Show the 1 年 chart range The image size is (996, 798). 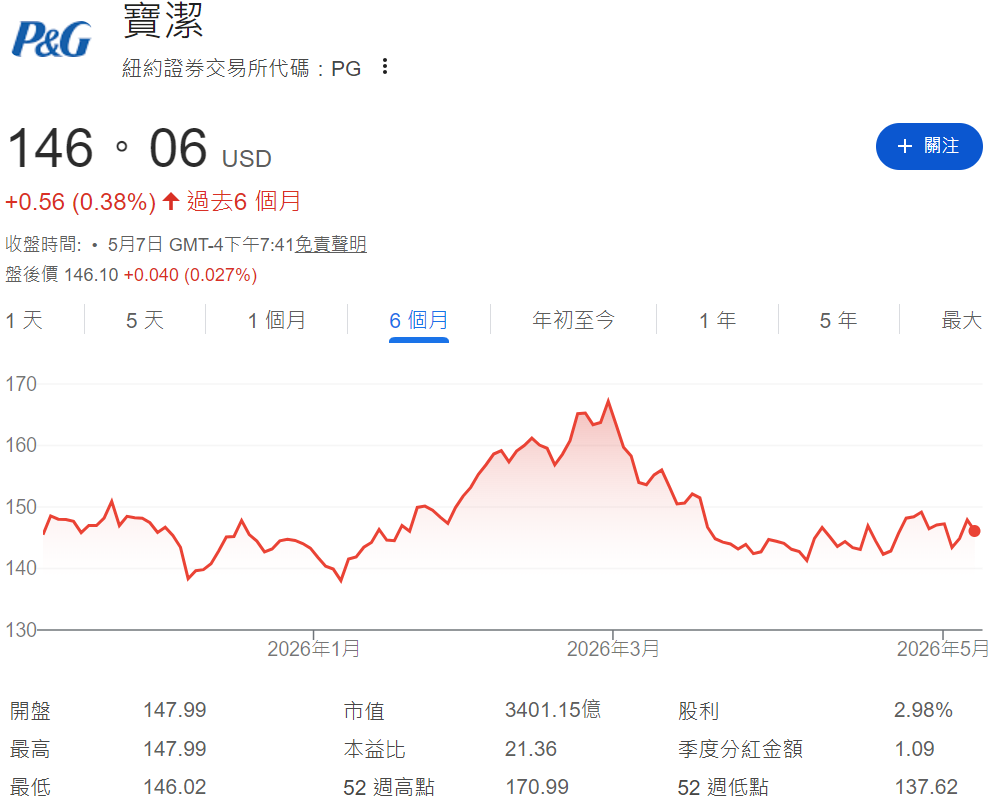point(718,320)
